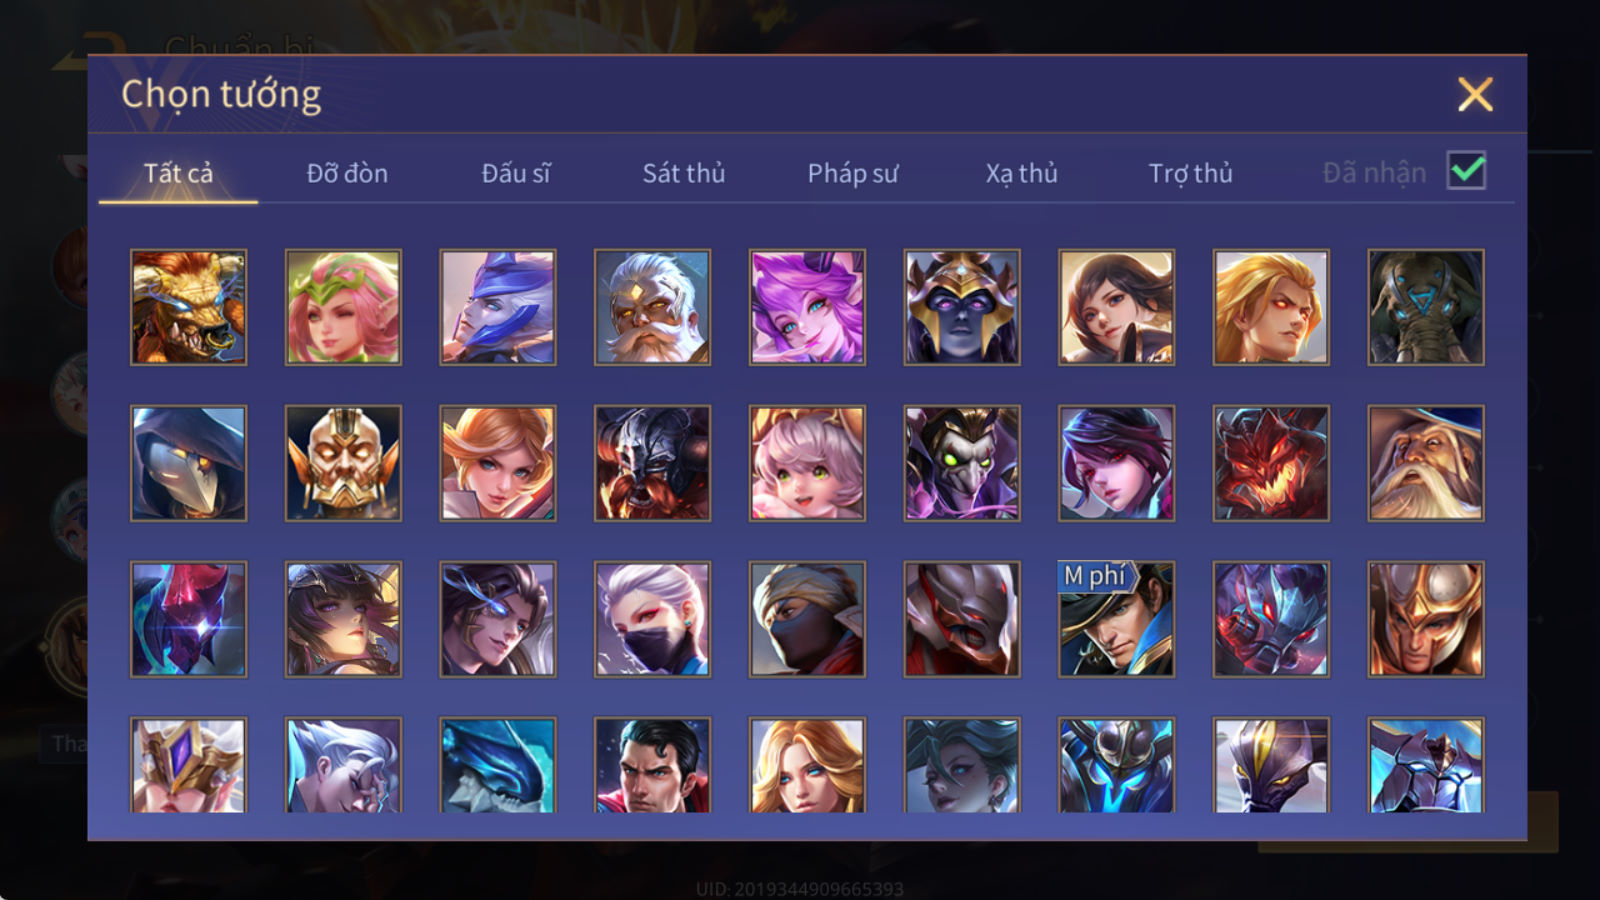Choose the hero marked 'M phí'
Viewport: 1600px width, 900px height.
pyautogui.click(x=1116, y=619)
